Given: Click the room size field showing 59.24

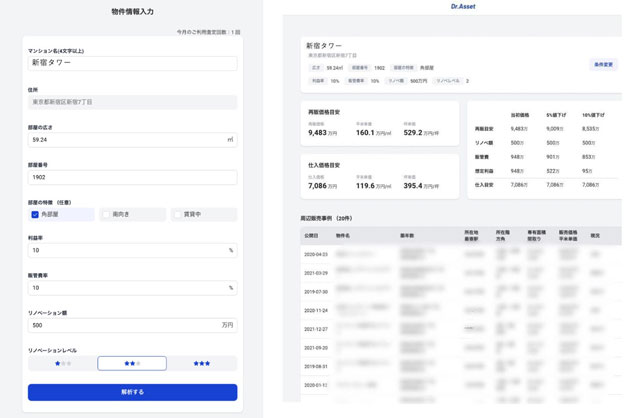Looking at the screenshot, I should [x=132, y=140].
